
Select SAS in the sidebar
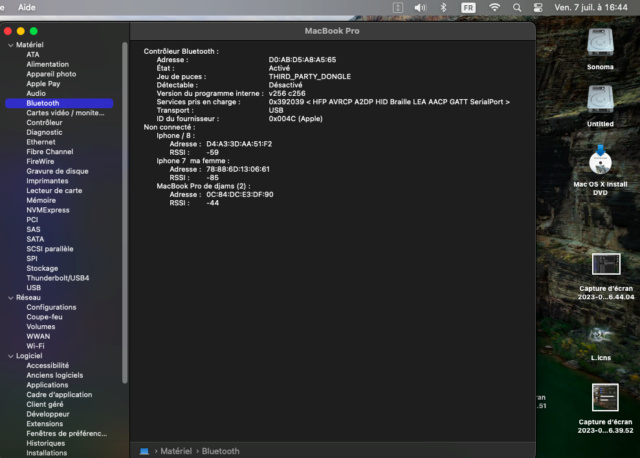tap(33, 229)
